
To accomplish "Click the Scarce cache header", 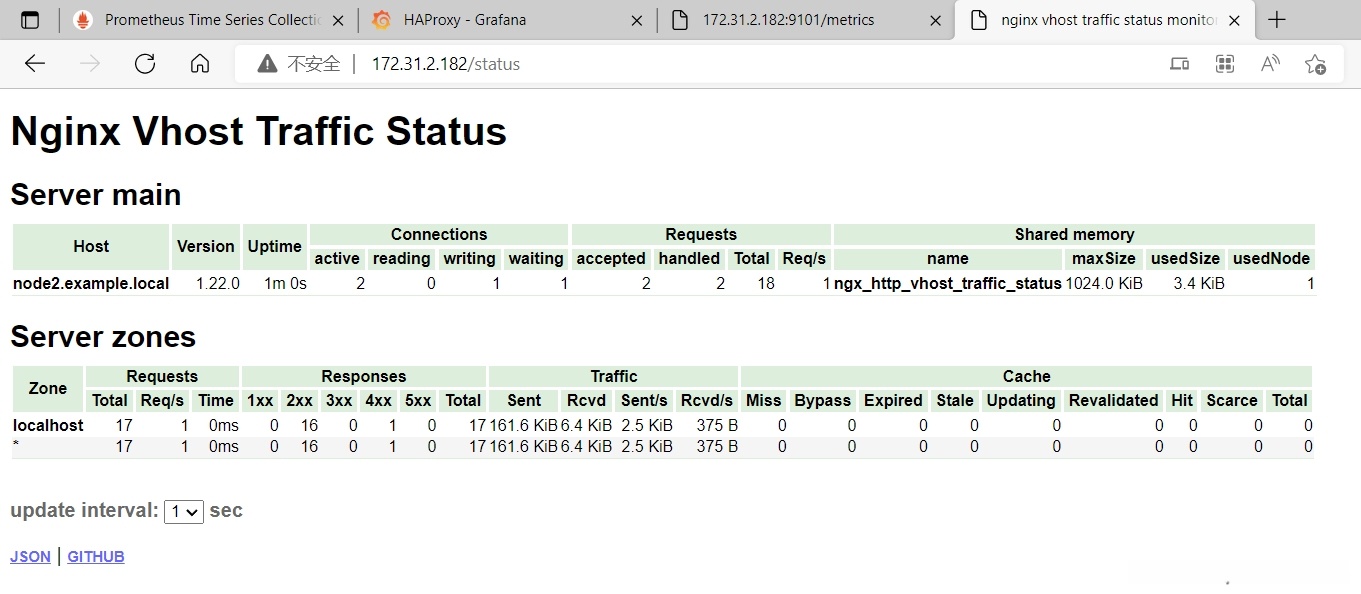I will tap(1232, 400).
